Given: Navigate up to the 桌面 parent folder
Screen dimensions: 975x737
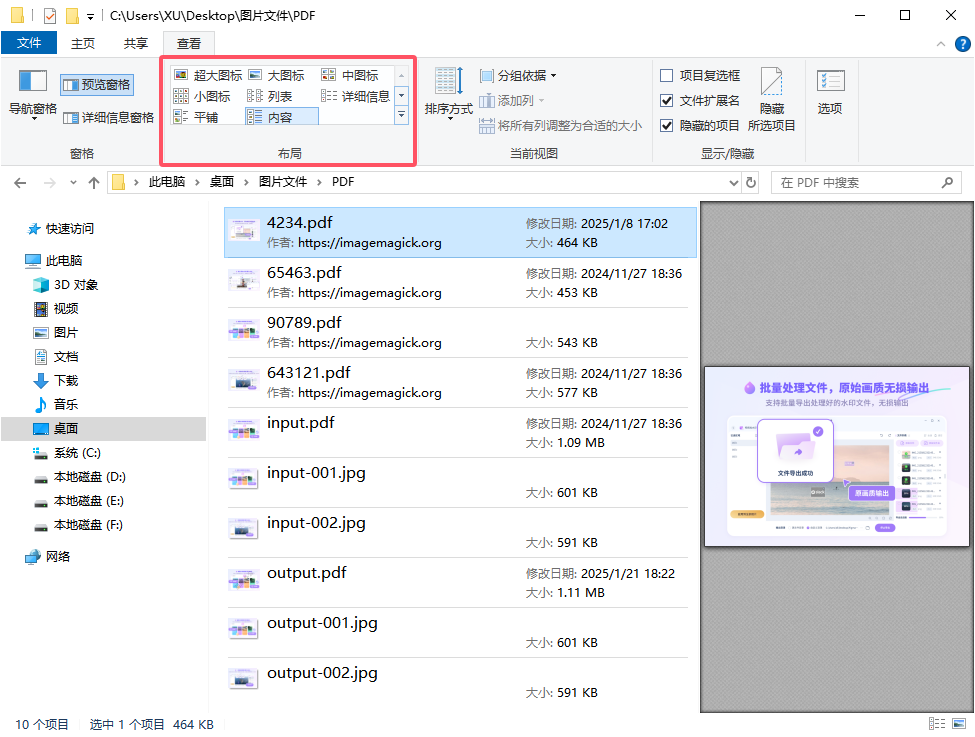Looking at the screenshot, I should coord(92,181).
